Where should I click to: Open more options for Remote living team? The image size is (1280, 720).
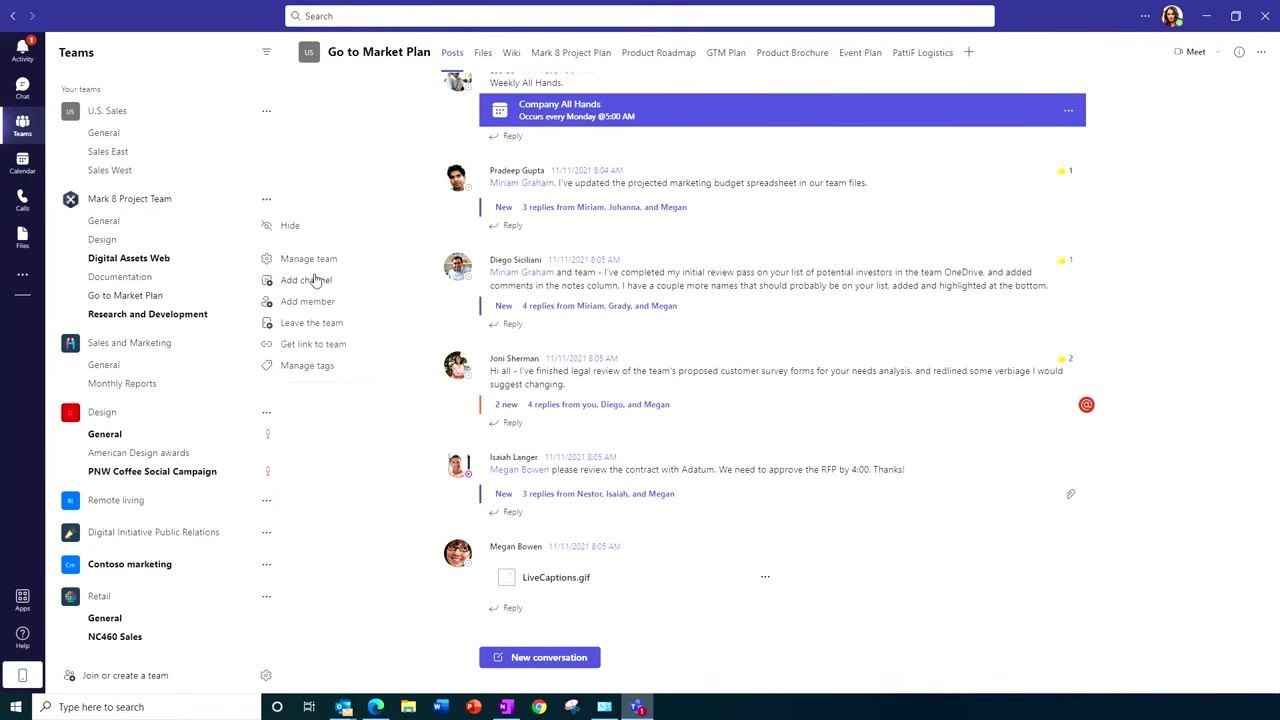[266, 500]
